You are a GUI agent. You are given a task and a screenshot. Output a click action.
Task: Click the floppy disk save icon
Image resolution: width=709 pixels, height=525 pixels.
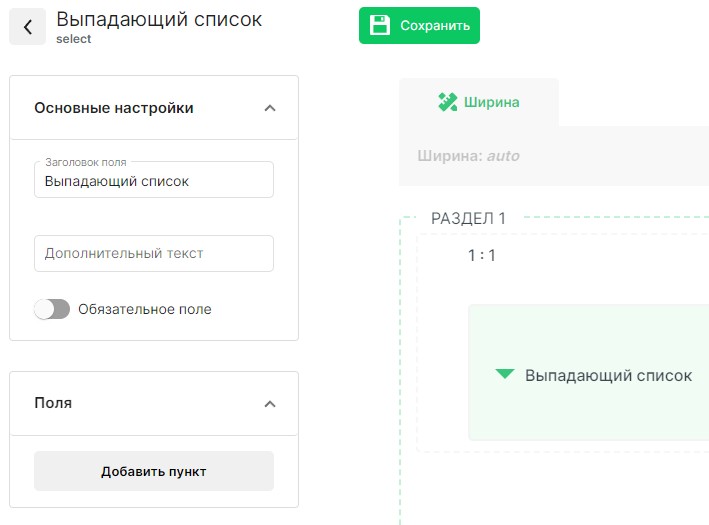380,26
